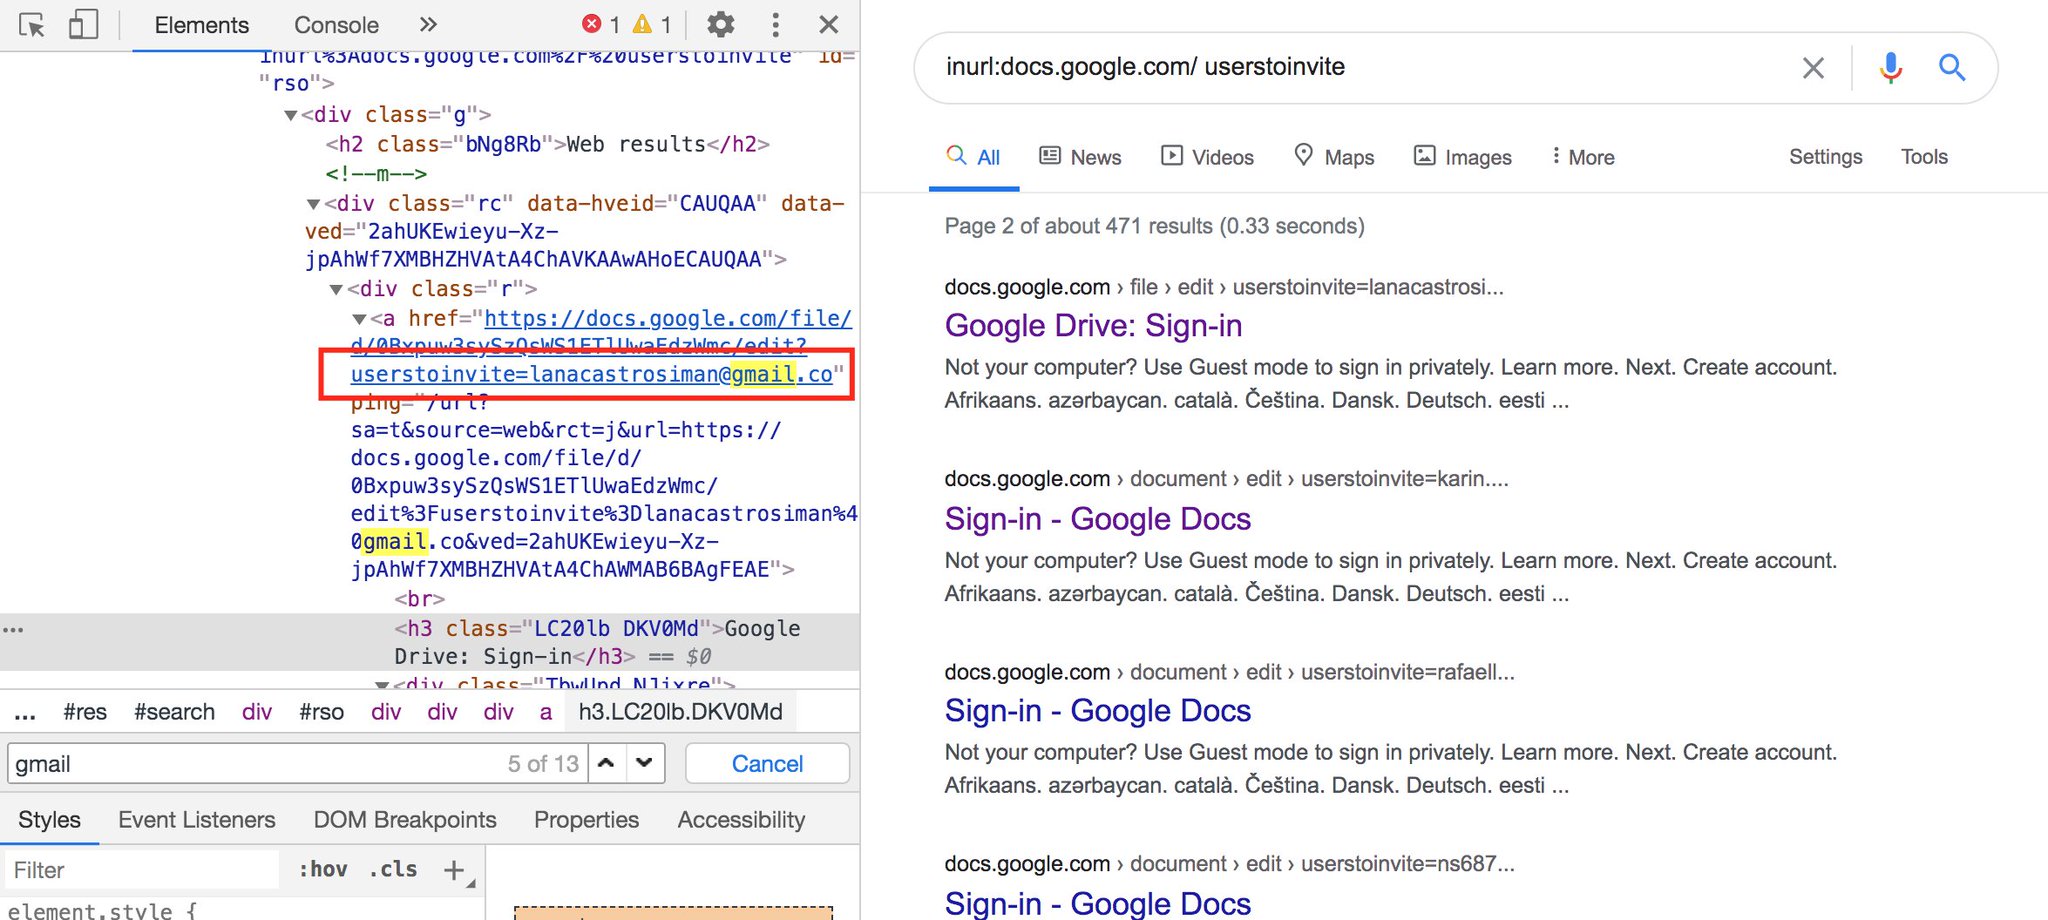Select the <br> element line
The height and width of the screenshot is (920, 2048).
(x=419, y=599)
